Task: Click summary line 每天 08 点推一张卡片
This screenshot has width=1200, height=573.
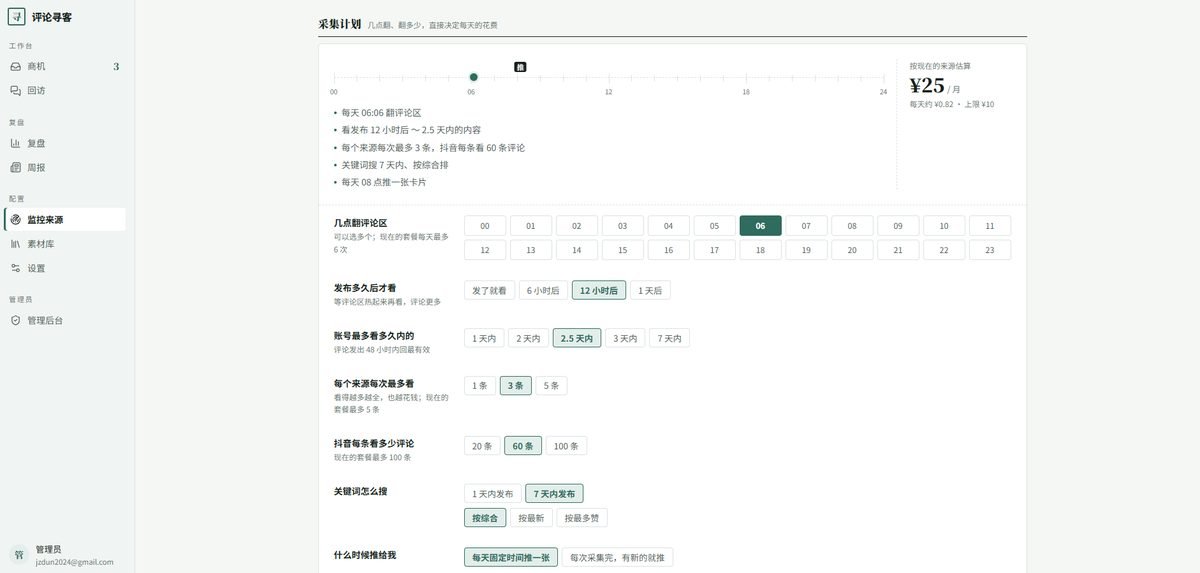Action: (x=384, y=182)
